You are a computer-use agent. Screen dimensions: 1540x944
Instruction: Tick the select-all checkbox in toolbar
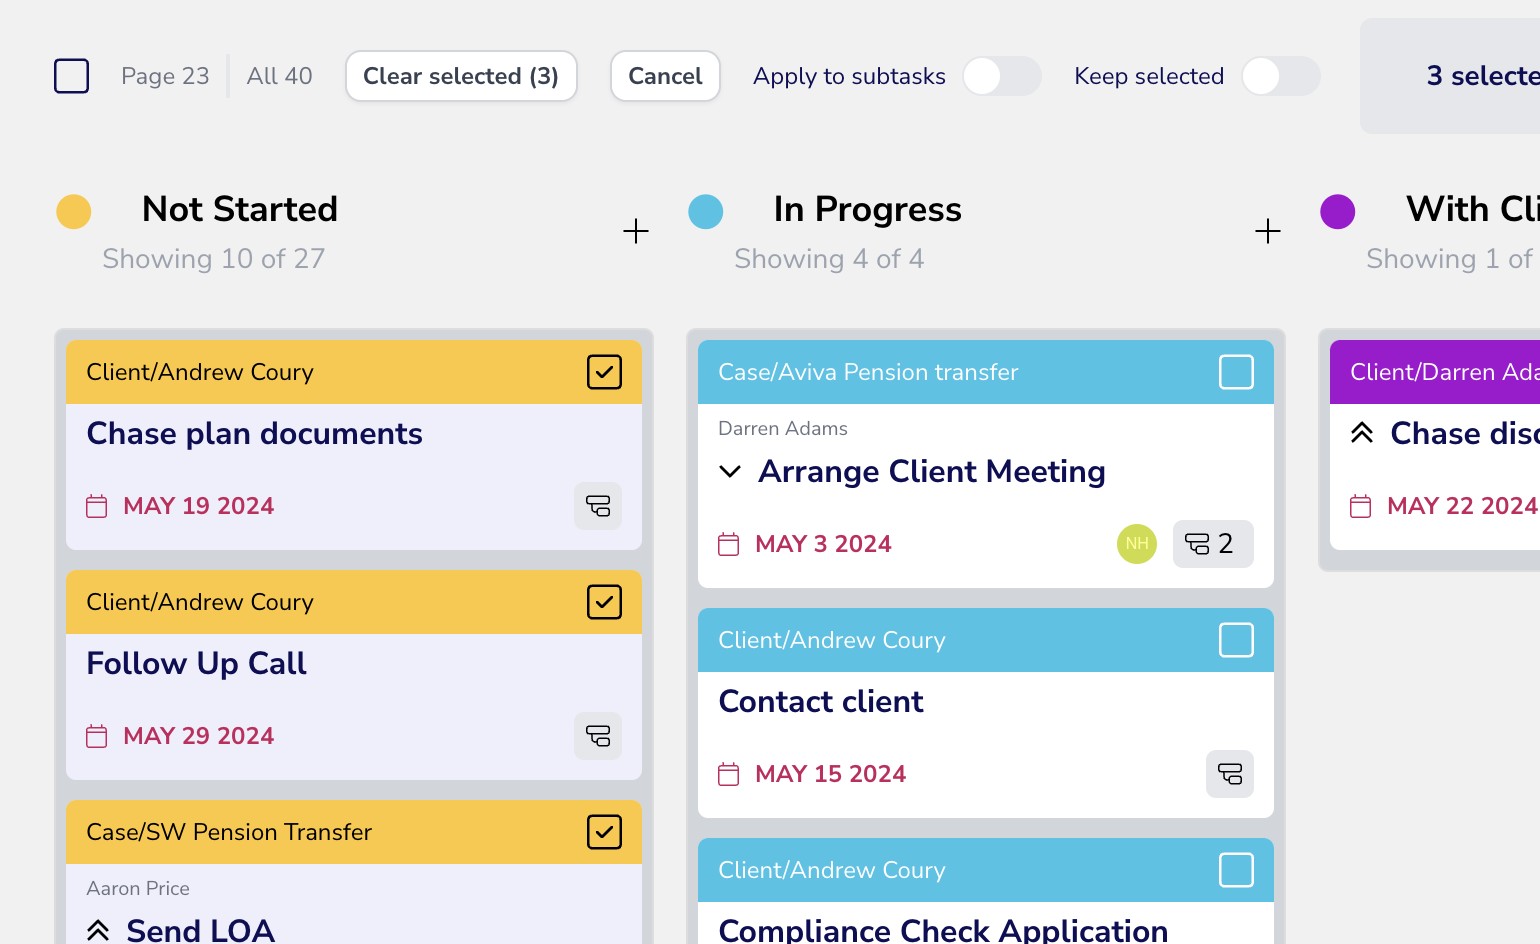71,76
